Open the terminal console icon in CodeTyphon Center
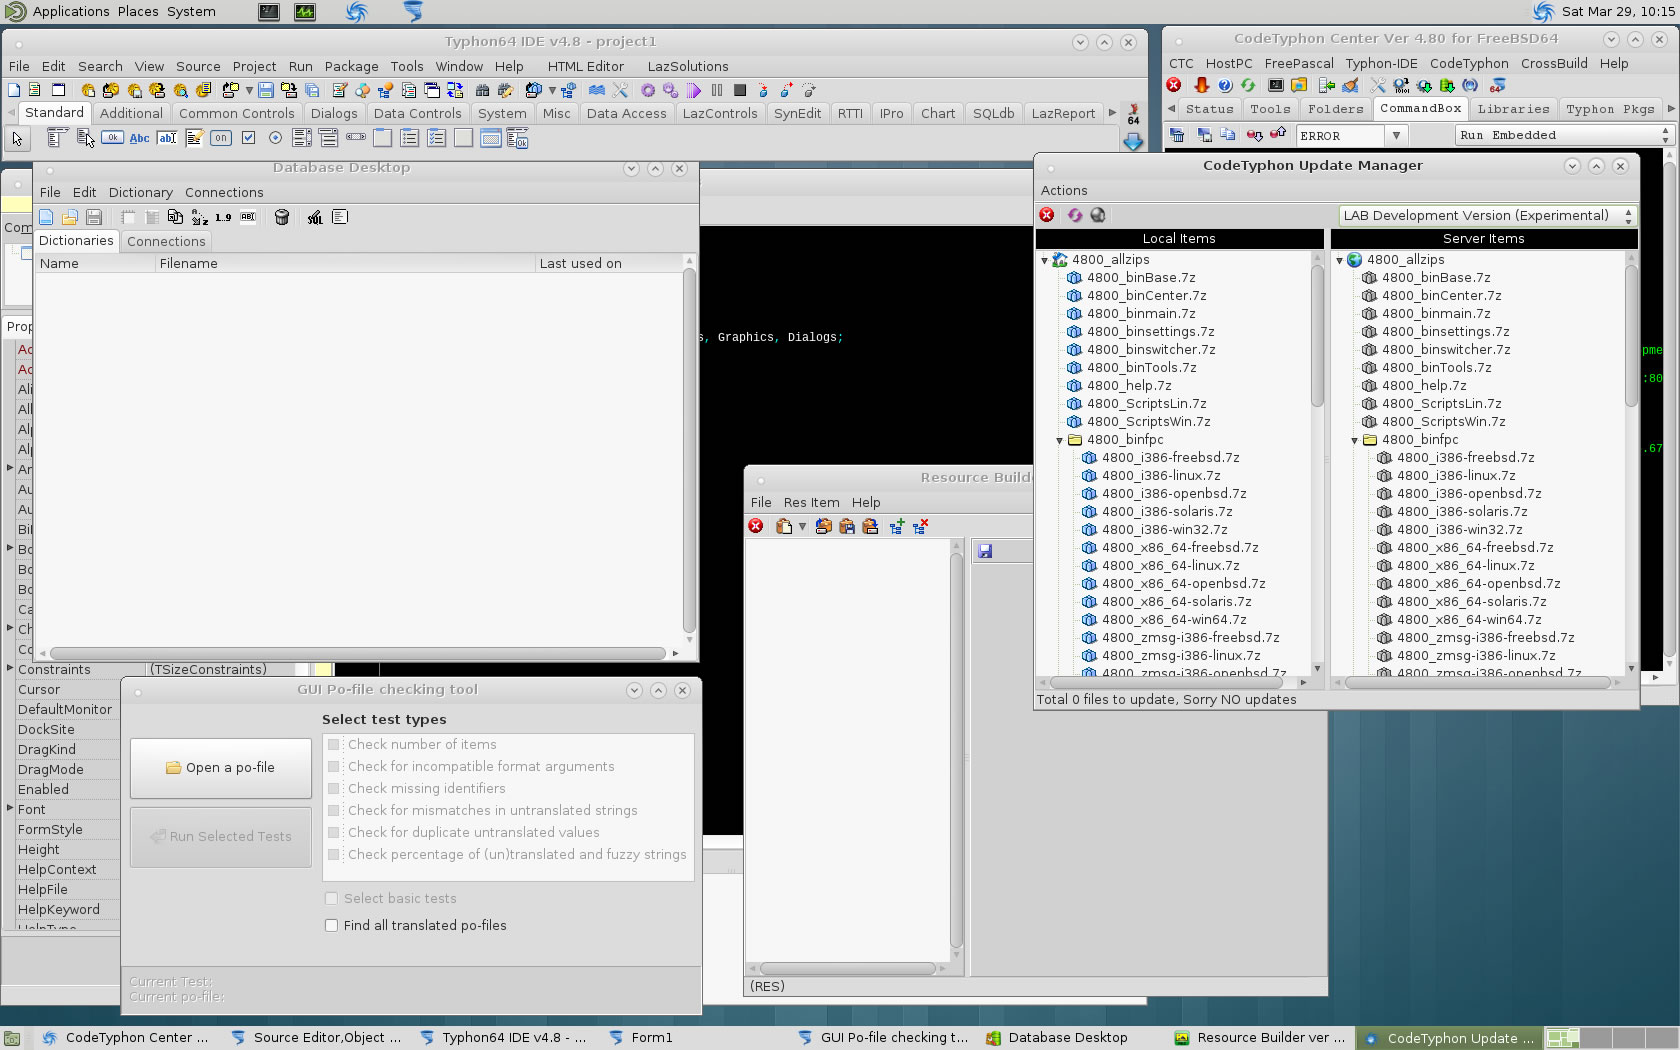 1276,85
